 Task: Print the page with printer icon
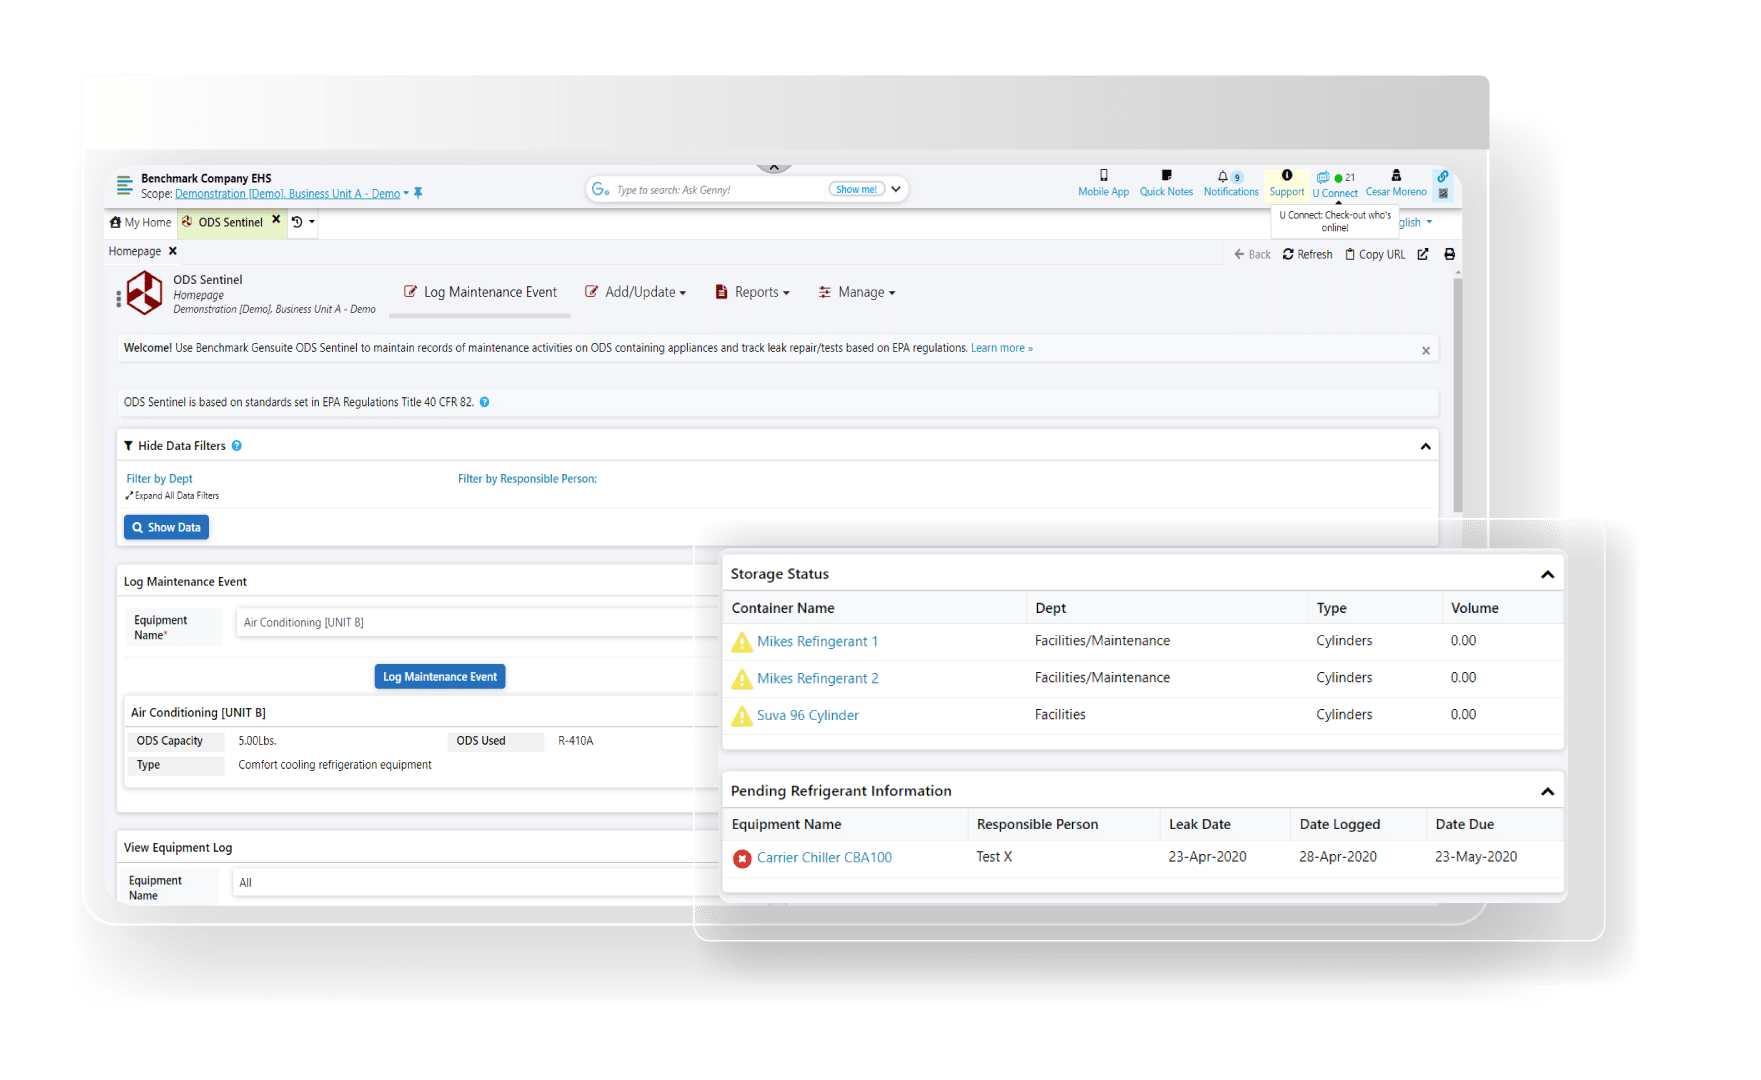(1449, 254)
